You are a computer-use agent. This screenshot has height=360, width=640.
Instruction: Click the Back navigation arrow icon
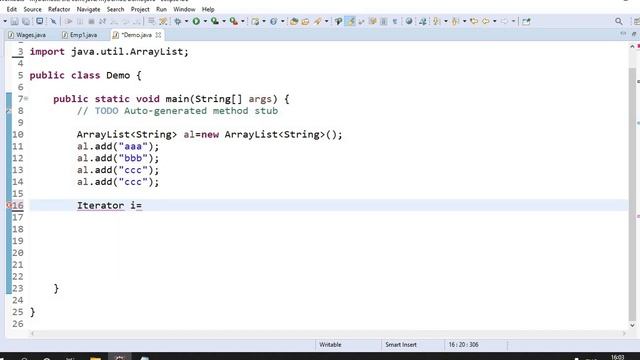486,21
